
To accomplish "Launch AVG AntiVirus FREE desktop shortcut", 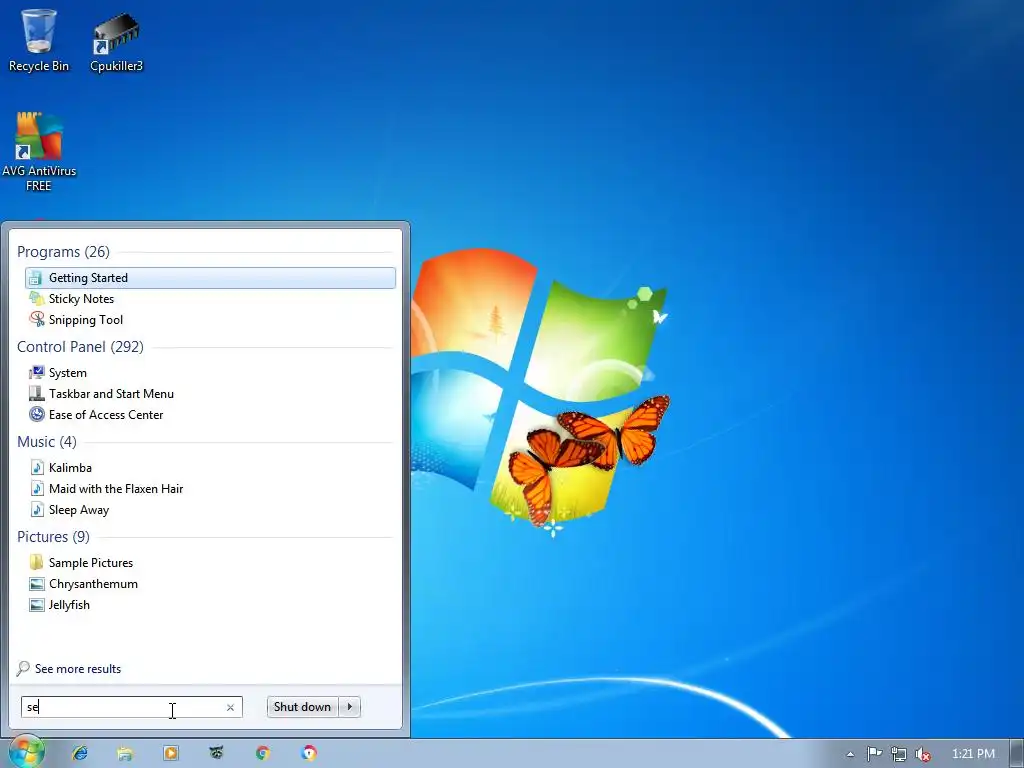I will click(39, 152).
